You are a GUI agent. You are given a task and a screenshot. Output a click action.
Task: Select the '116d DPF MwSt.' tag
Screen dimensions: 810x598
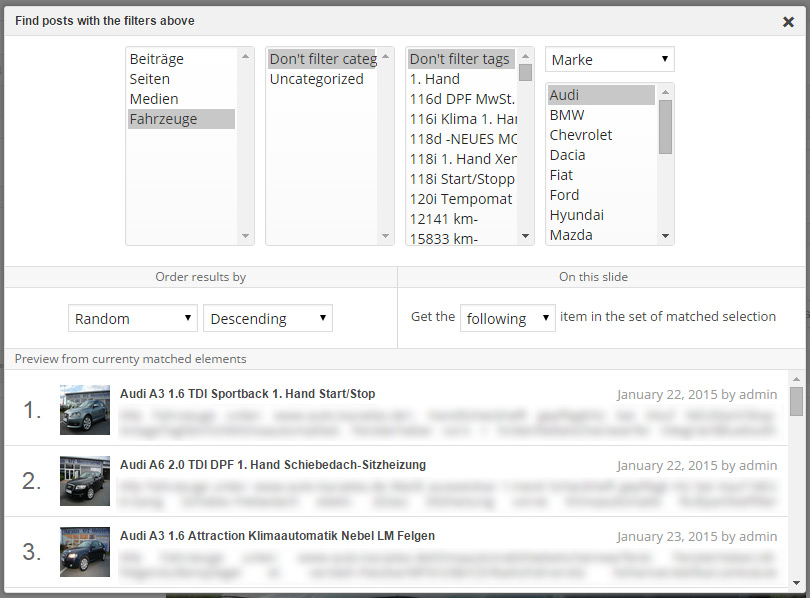(462, 99)
